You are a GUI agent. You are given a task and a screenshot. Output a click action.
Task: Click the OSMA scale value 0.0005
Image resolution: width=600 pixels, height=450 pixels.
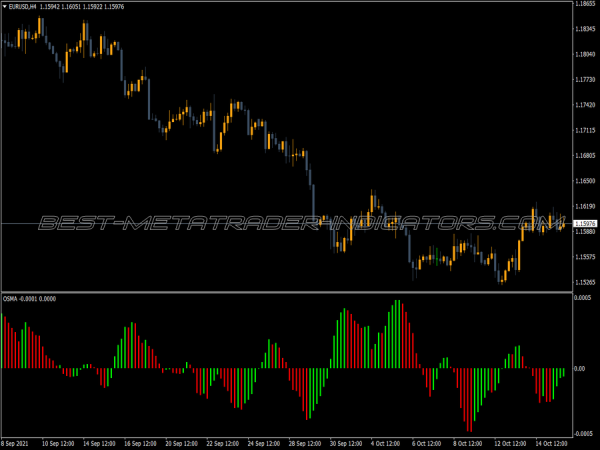point(582,298)
